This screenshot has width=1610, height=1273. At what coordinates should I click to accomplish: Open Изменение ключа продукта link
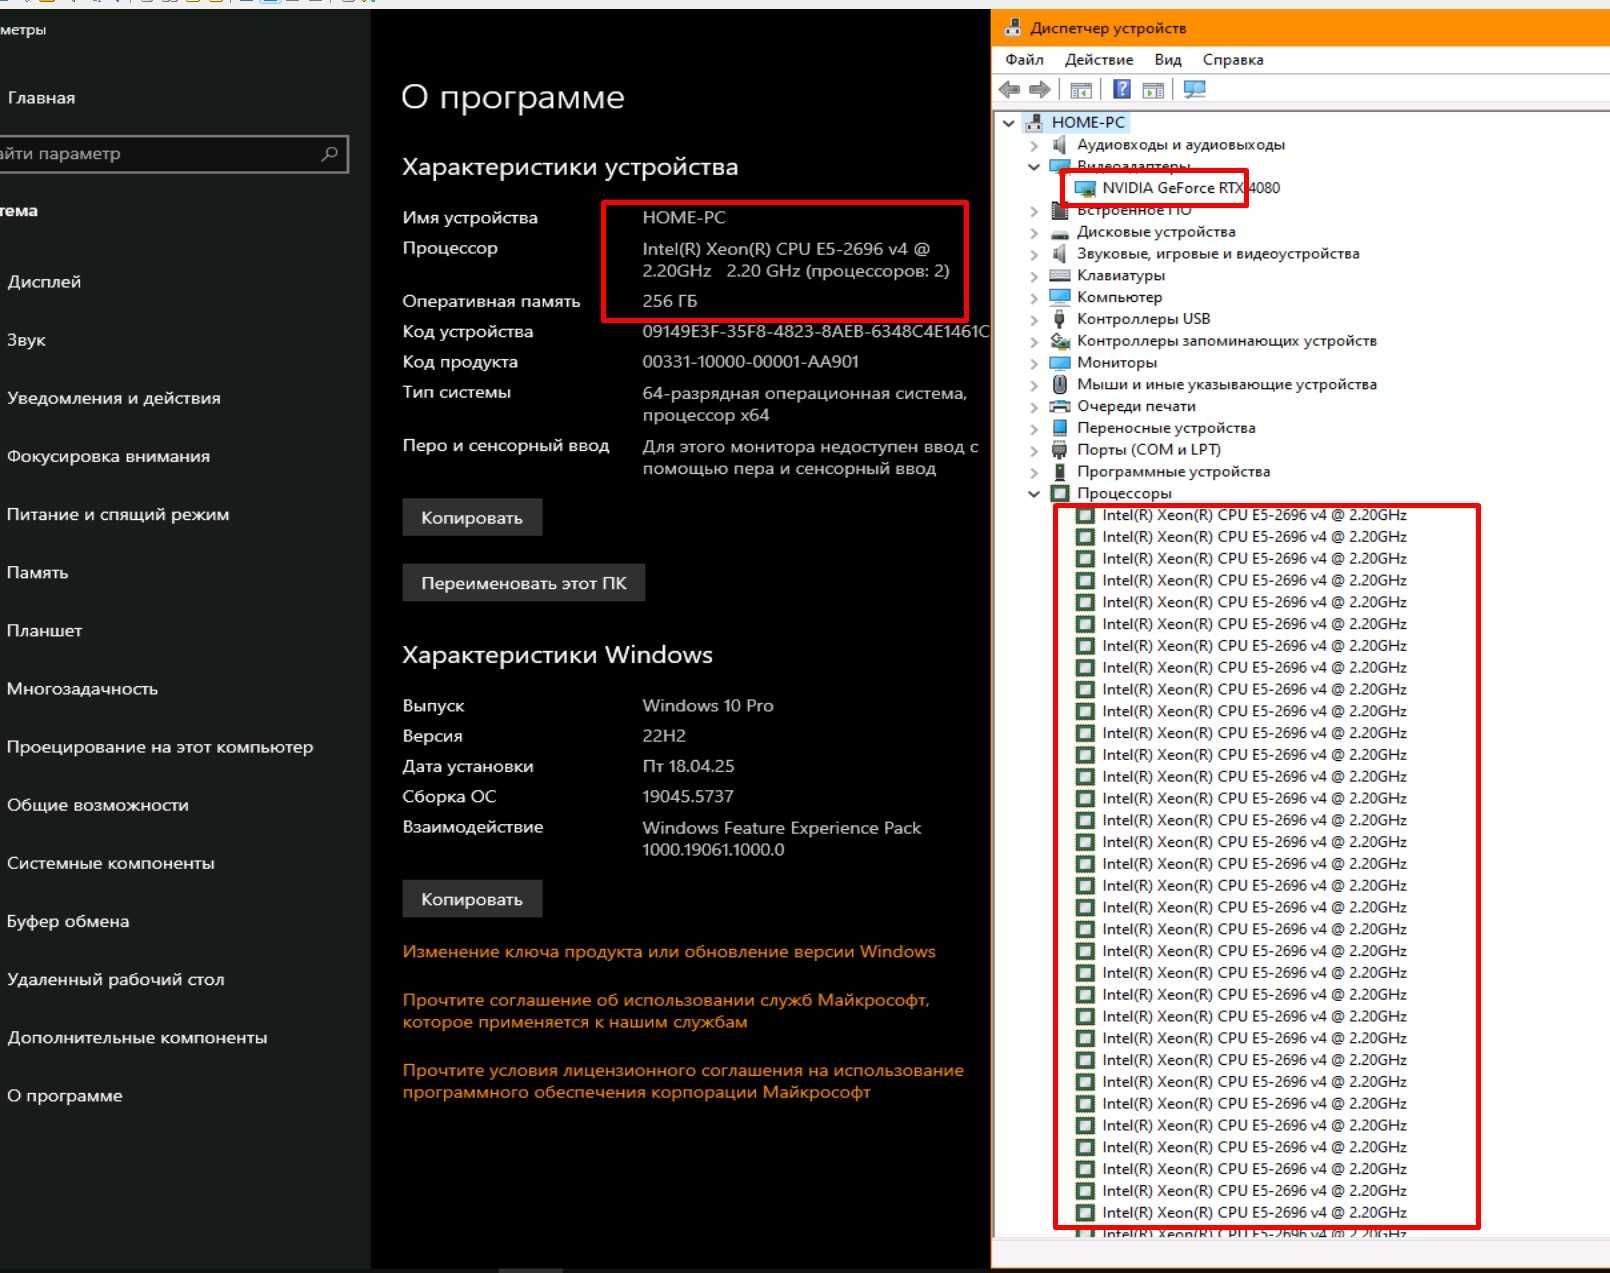click(669, 952)
